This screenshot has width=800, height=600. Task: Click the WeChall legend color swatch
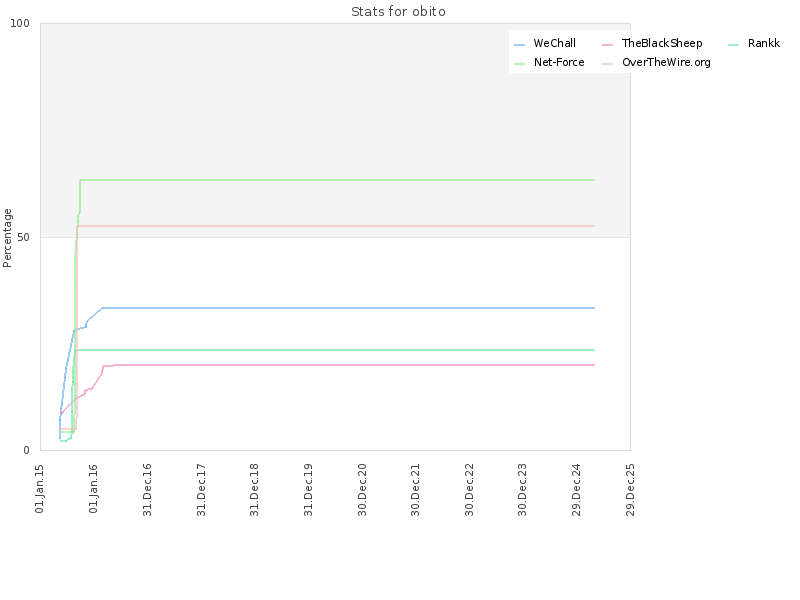519,45
